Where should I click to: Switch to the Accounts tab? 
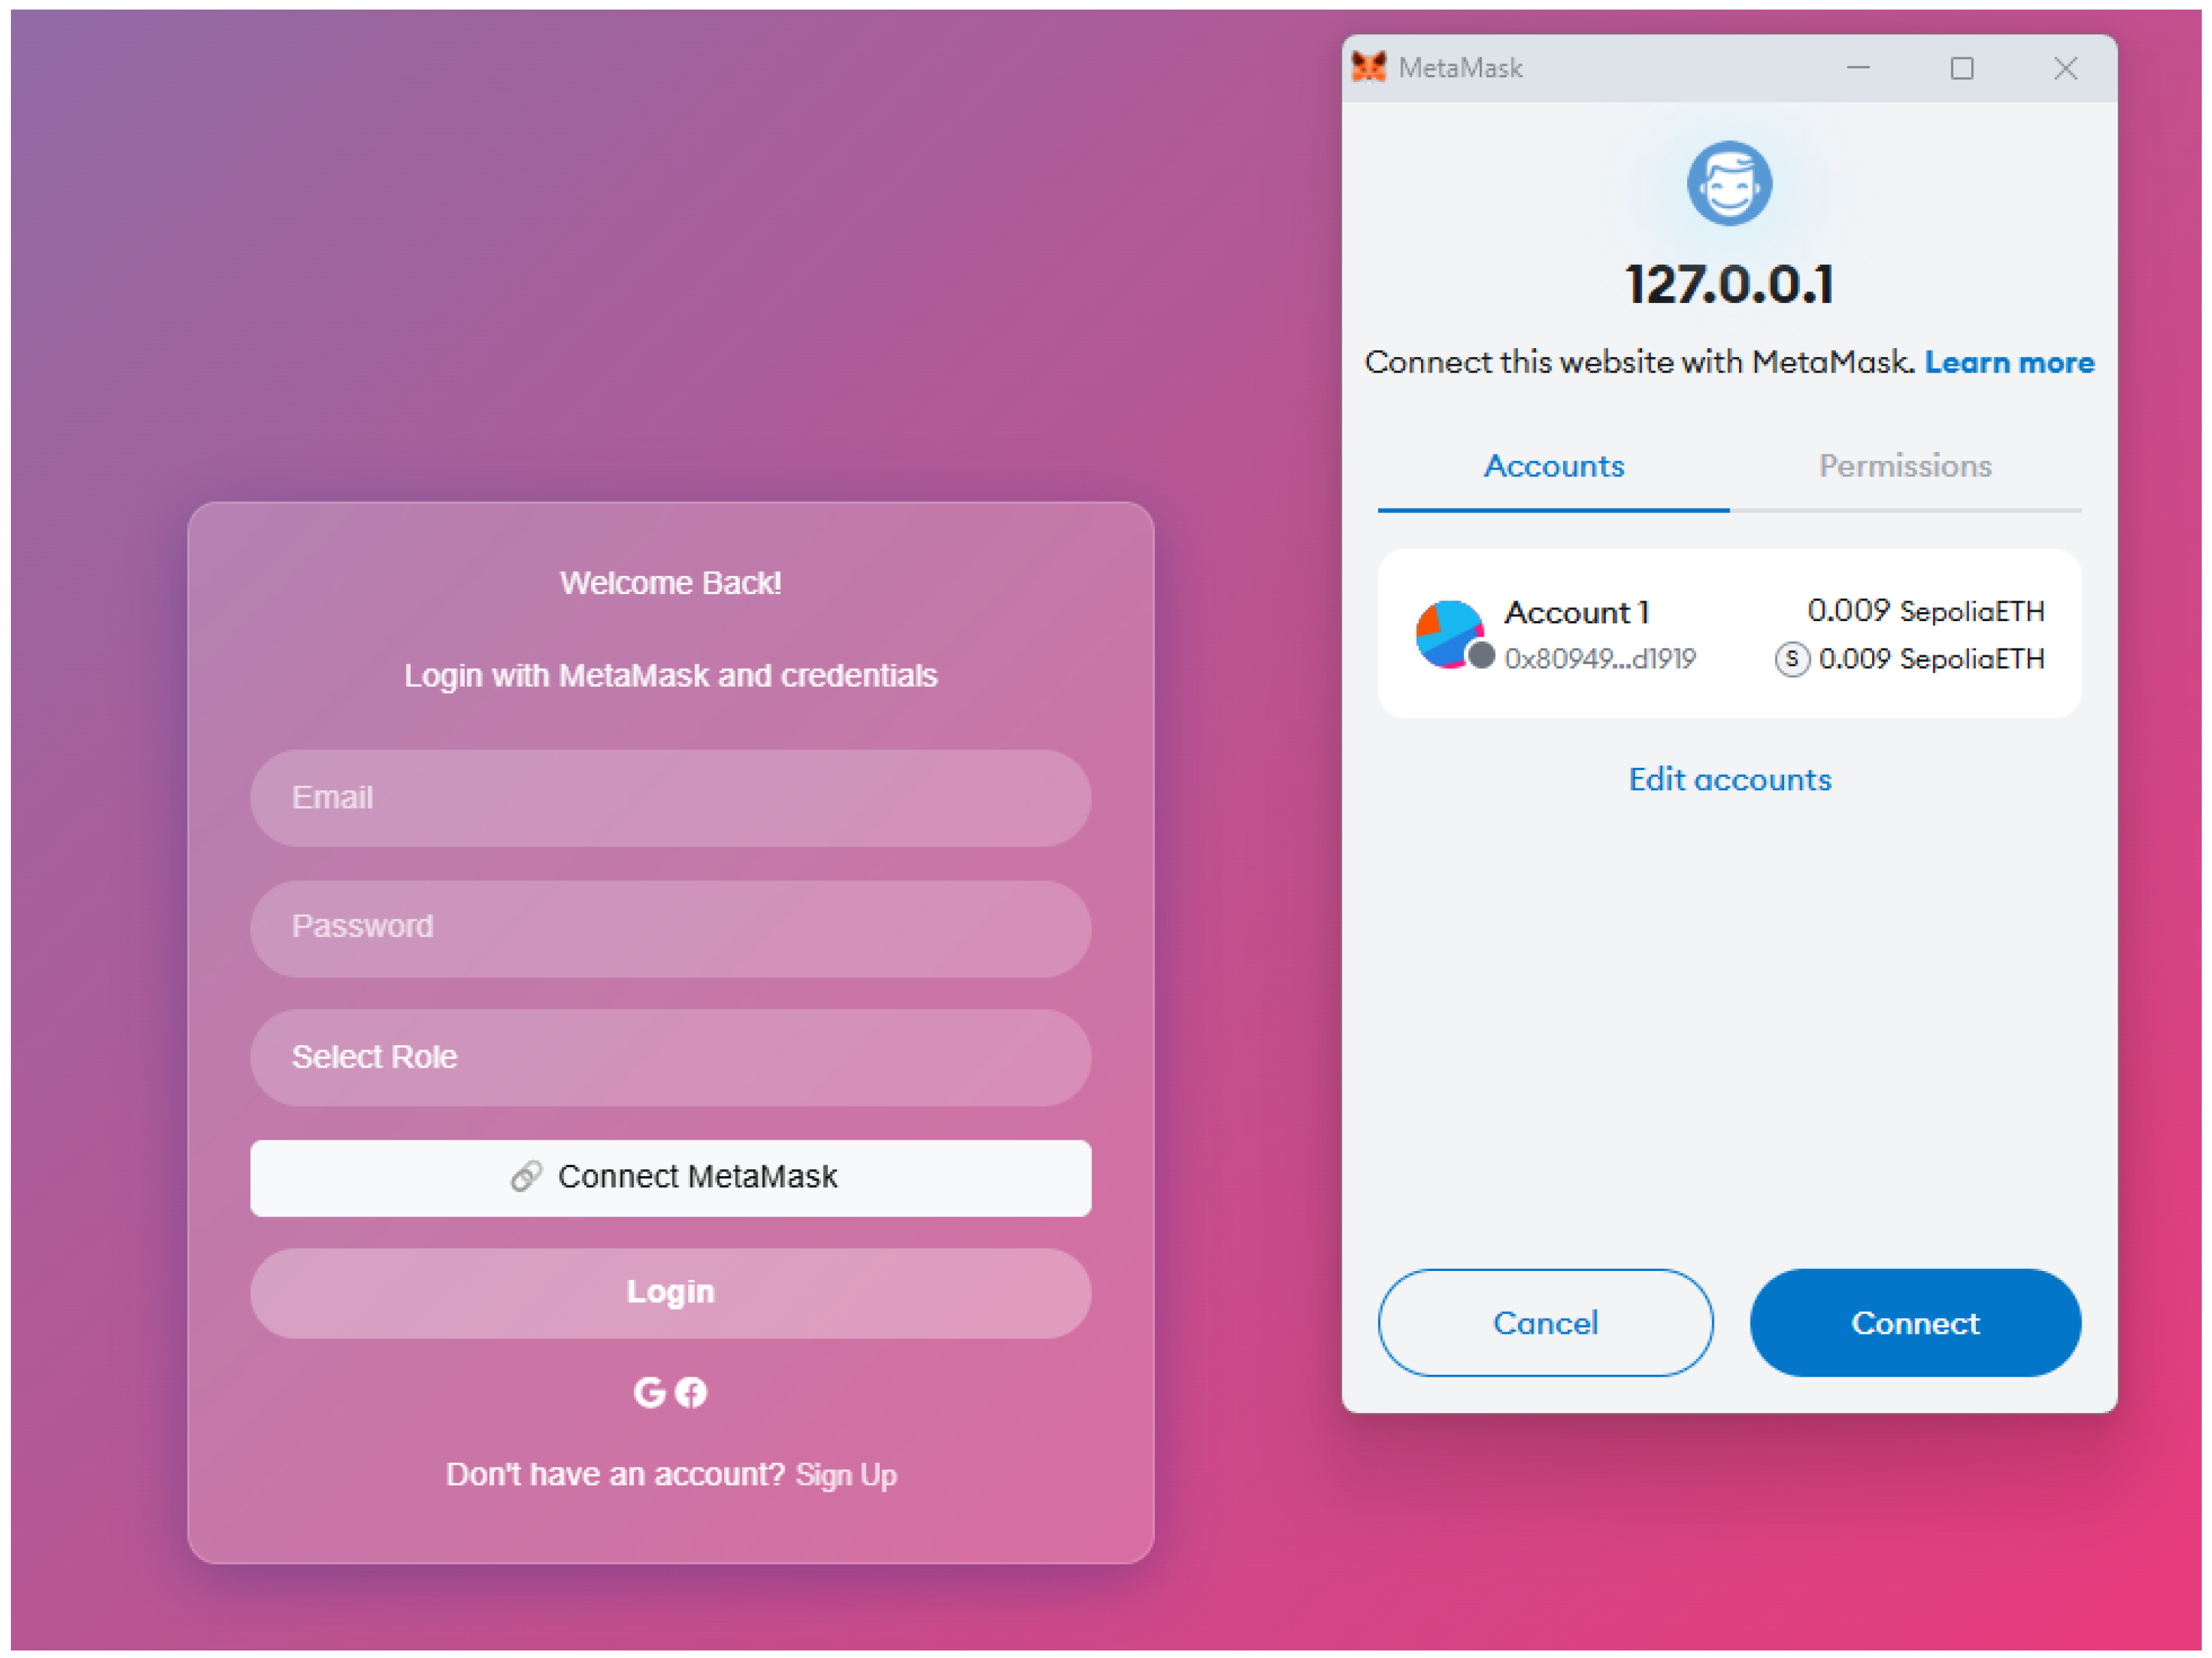tap(1553, 467)
